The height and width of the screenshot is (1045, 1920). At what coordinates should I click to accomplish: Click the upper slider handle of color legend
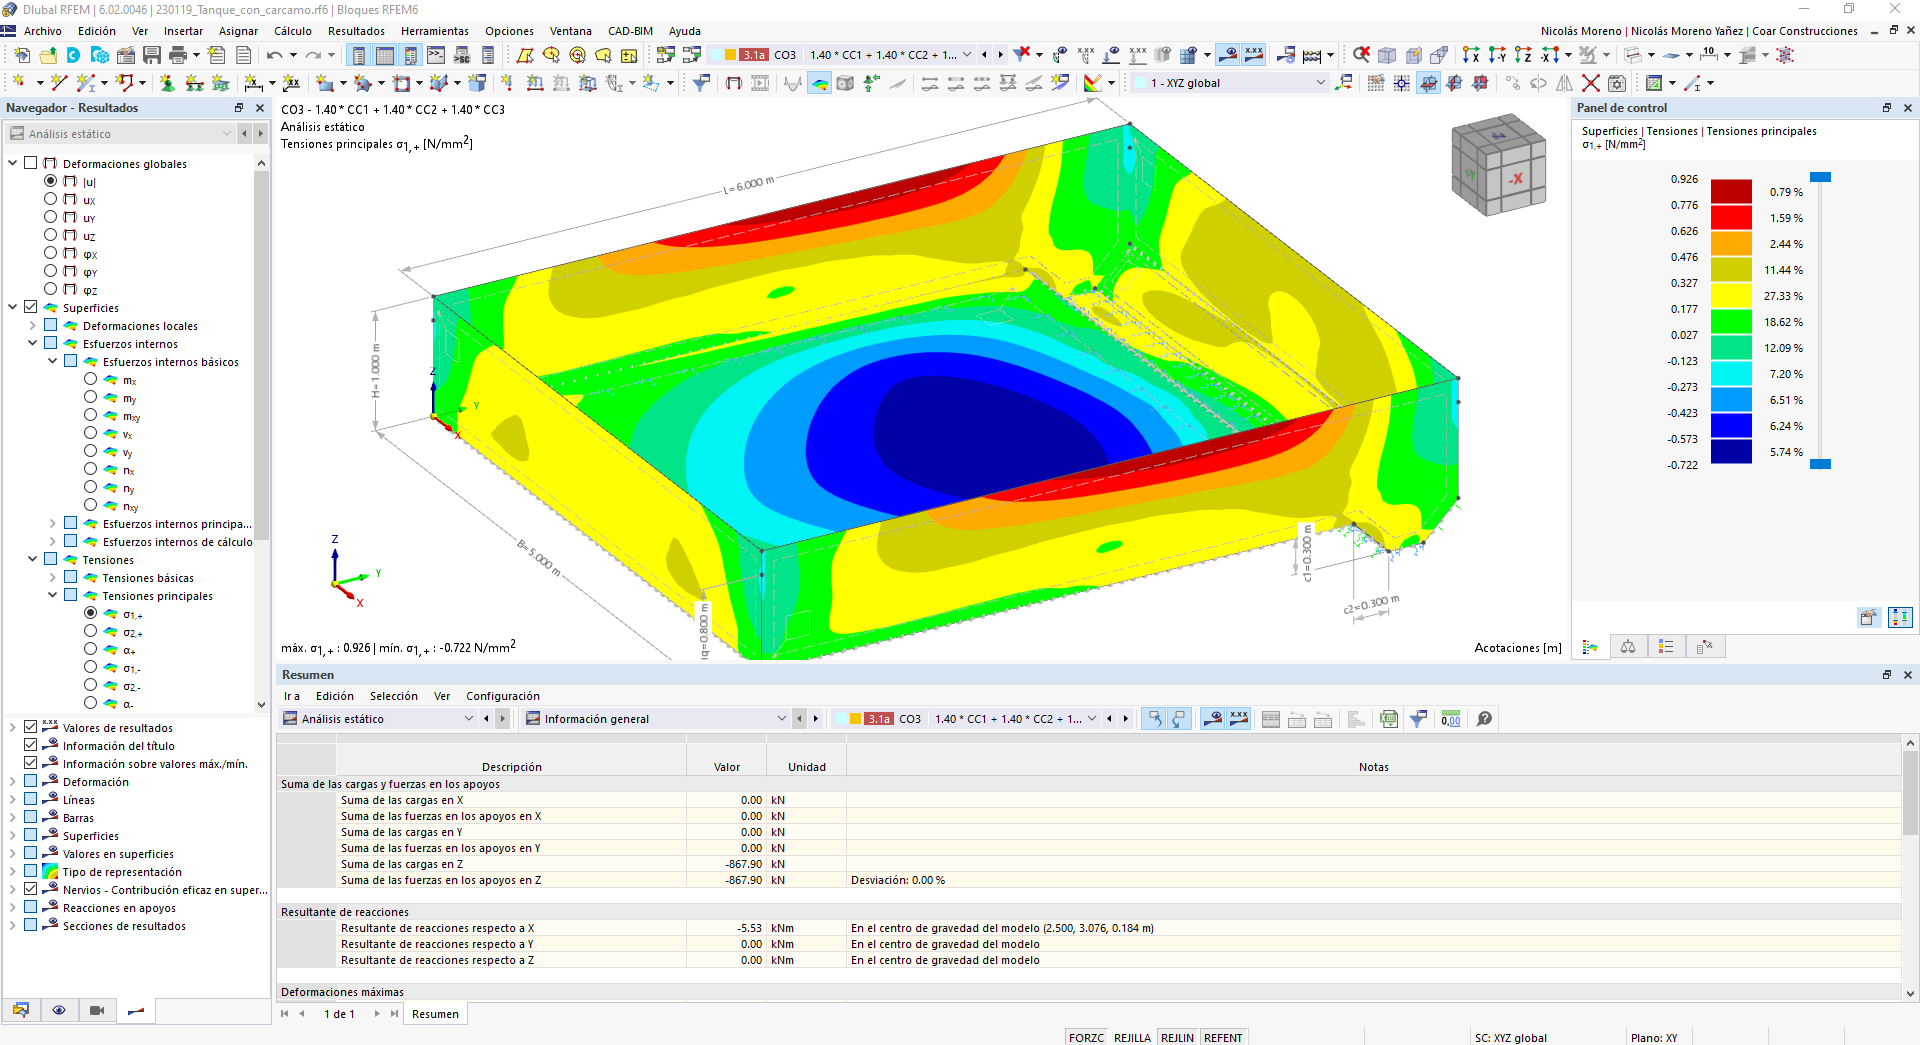[x=1820, y=177]
